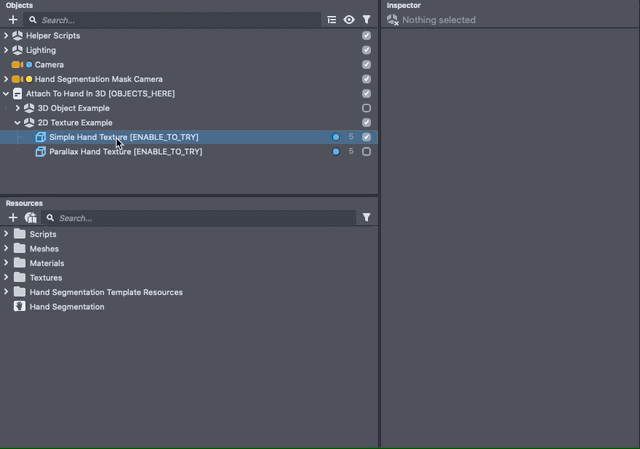Expand the Textures folder
This screenshot has width=640, height=449.
[6, 278]
